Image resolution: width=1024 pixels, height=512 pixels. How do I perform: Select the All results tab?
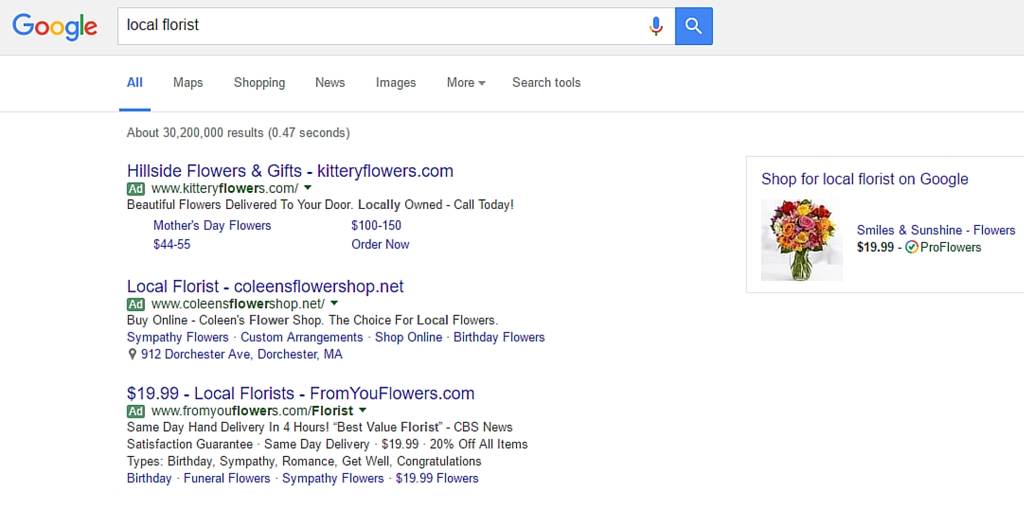135,83
